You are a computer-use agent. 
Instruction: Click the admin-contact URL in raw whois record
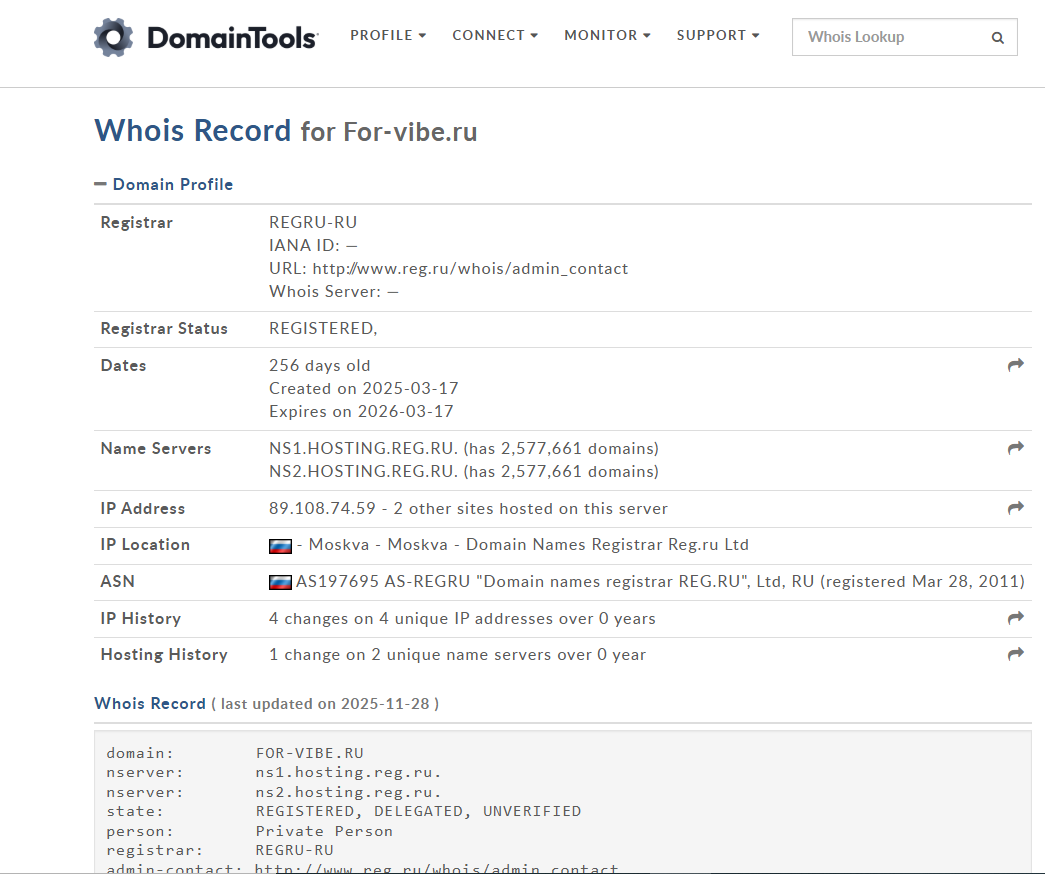point(436,869)
